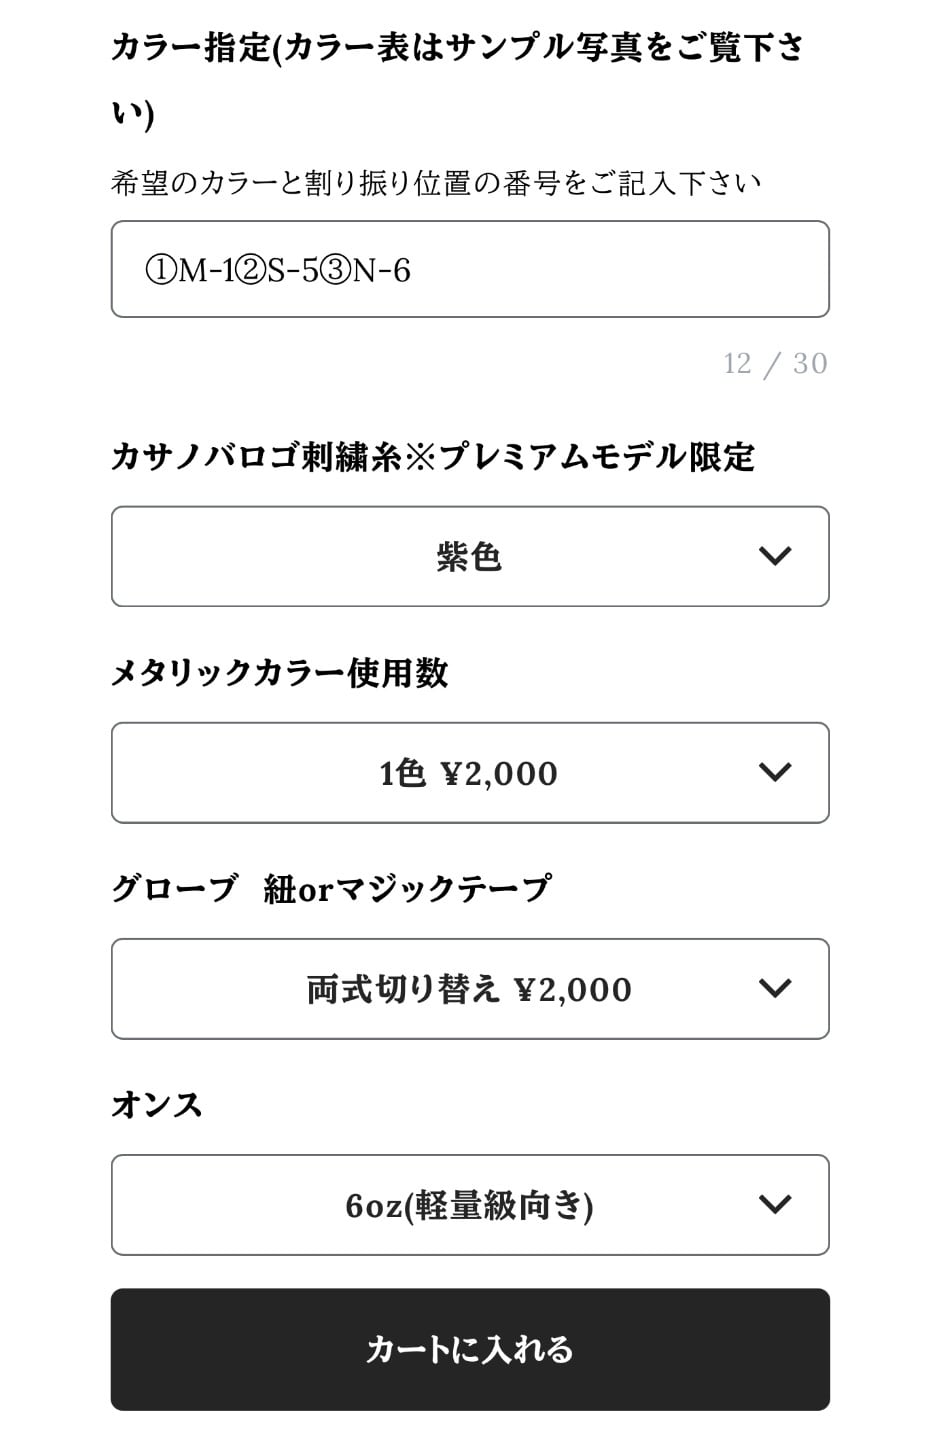Click the メタリックカラー使用数 label
This screenshot has height=1432, width=943.
(279, 673)
